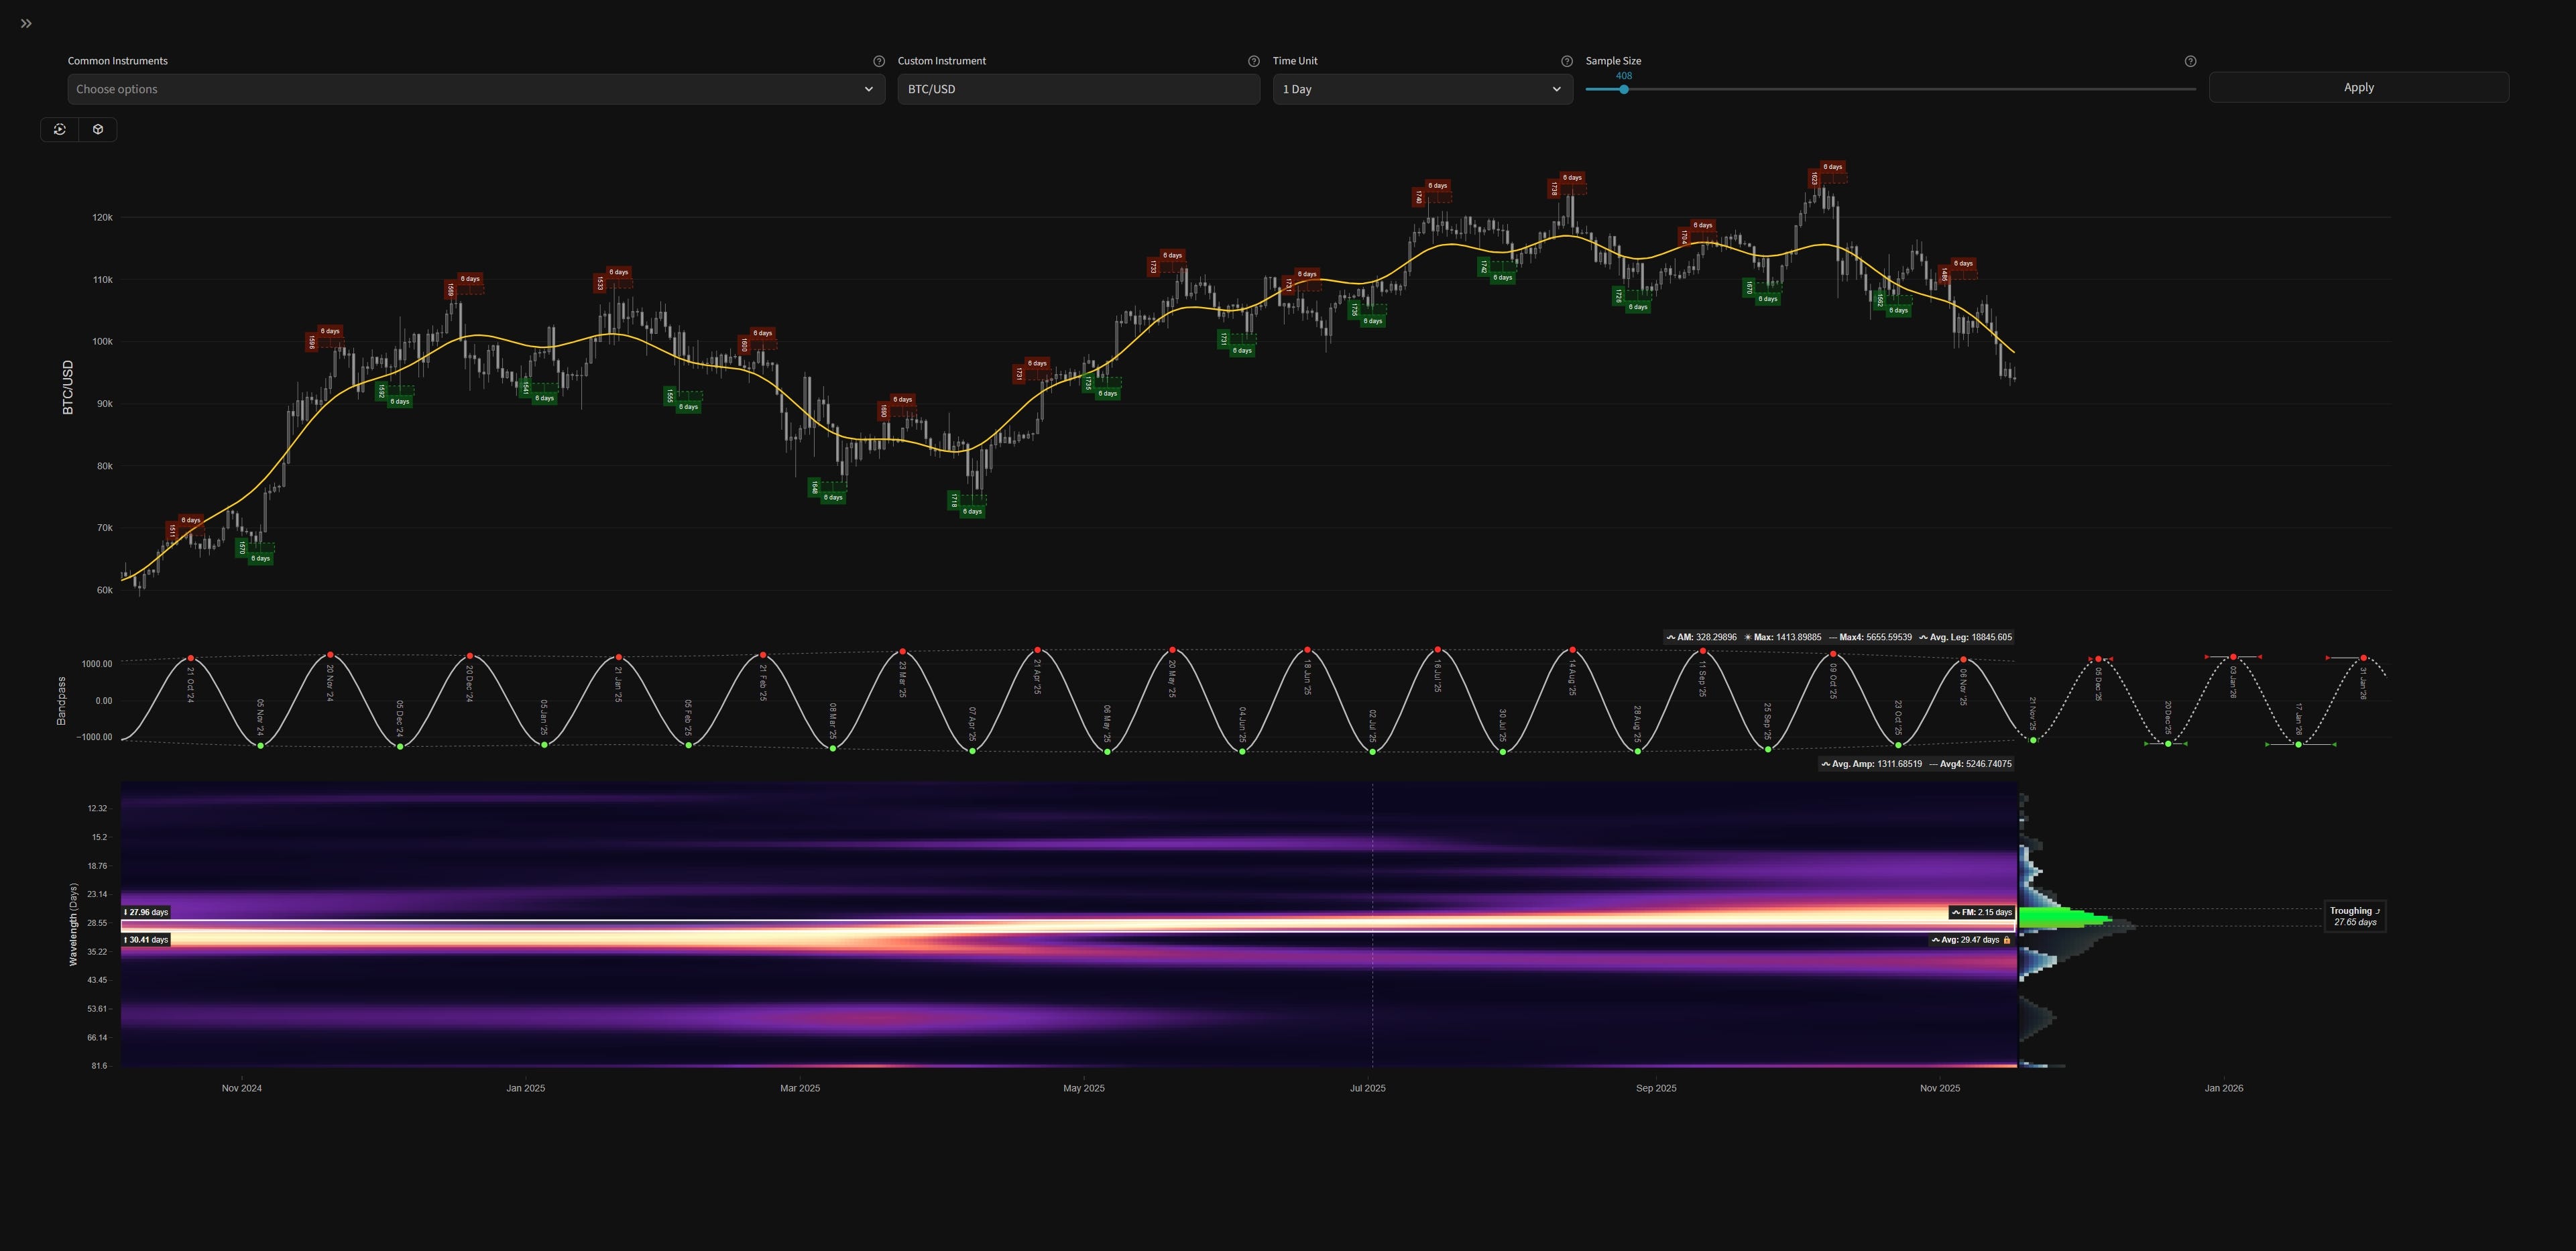
Task: Click the help icon beside Common Instruments
Action: point(879,61)
